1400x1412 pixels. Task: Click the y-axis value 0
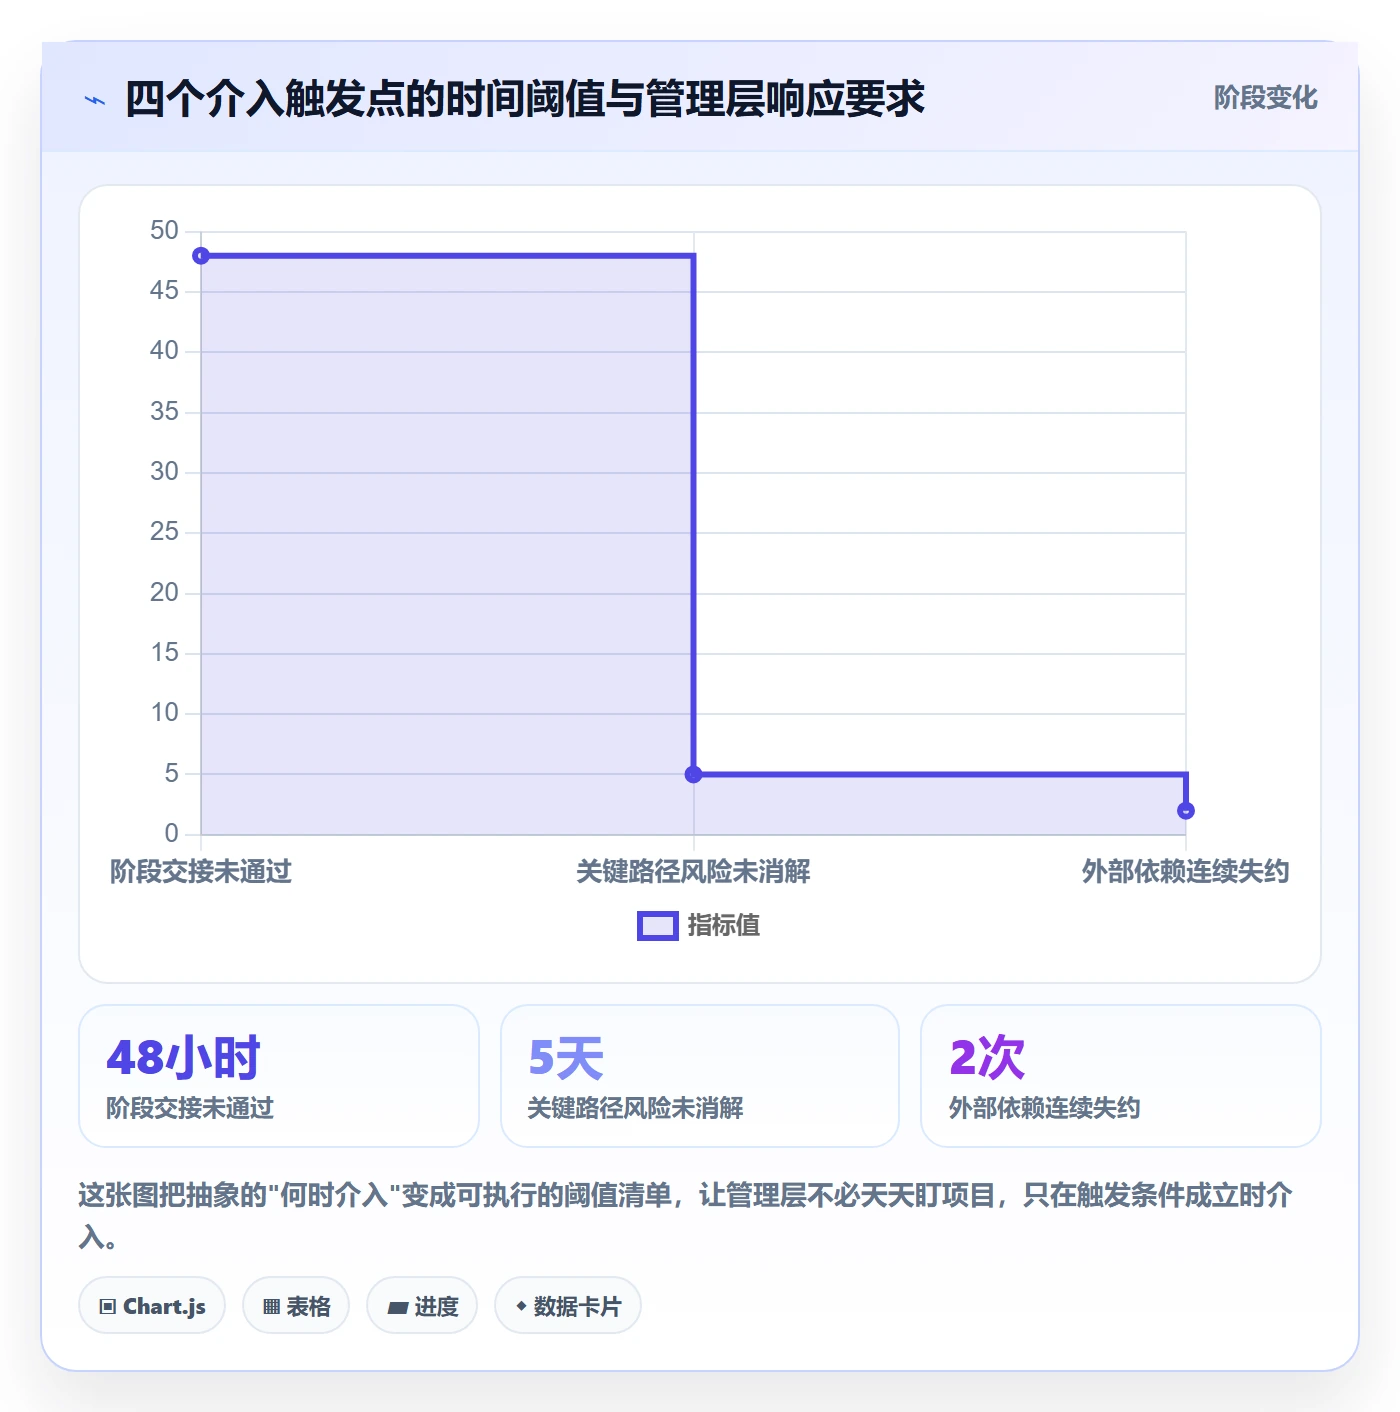coord(172,834)
